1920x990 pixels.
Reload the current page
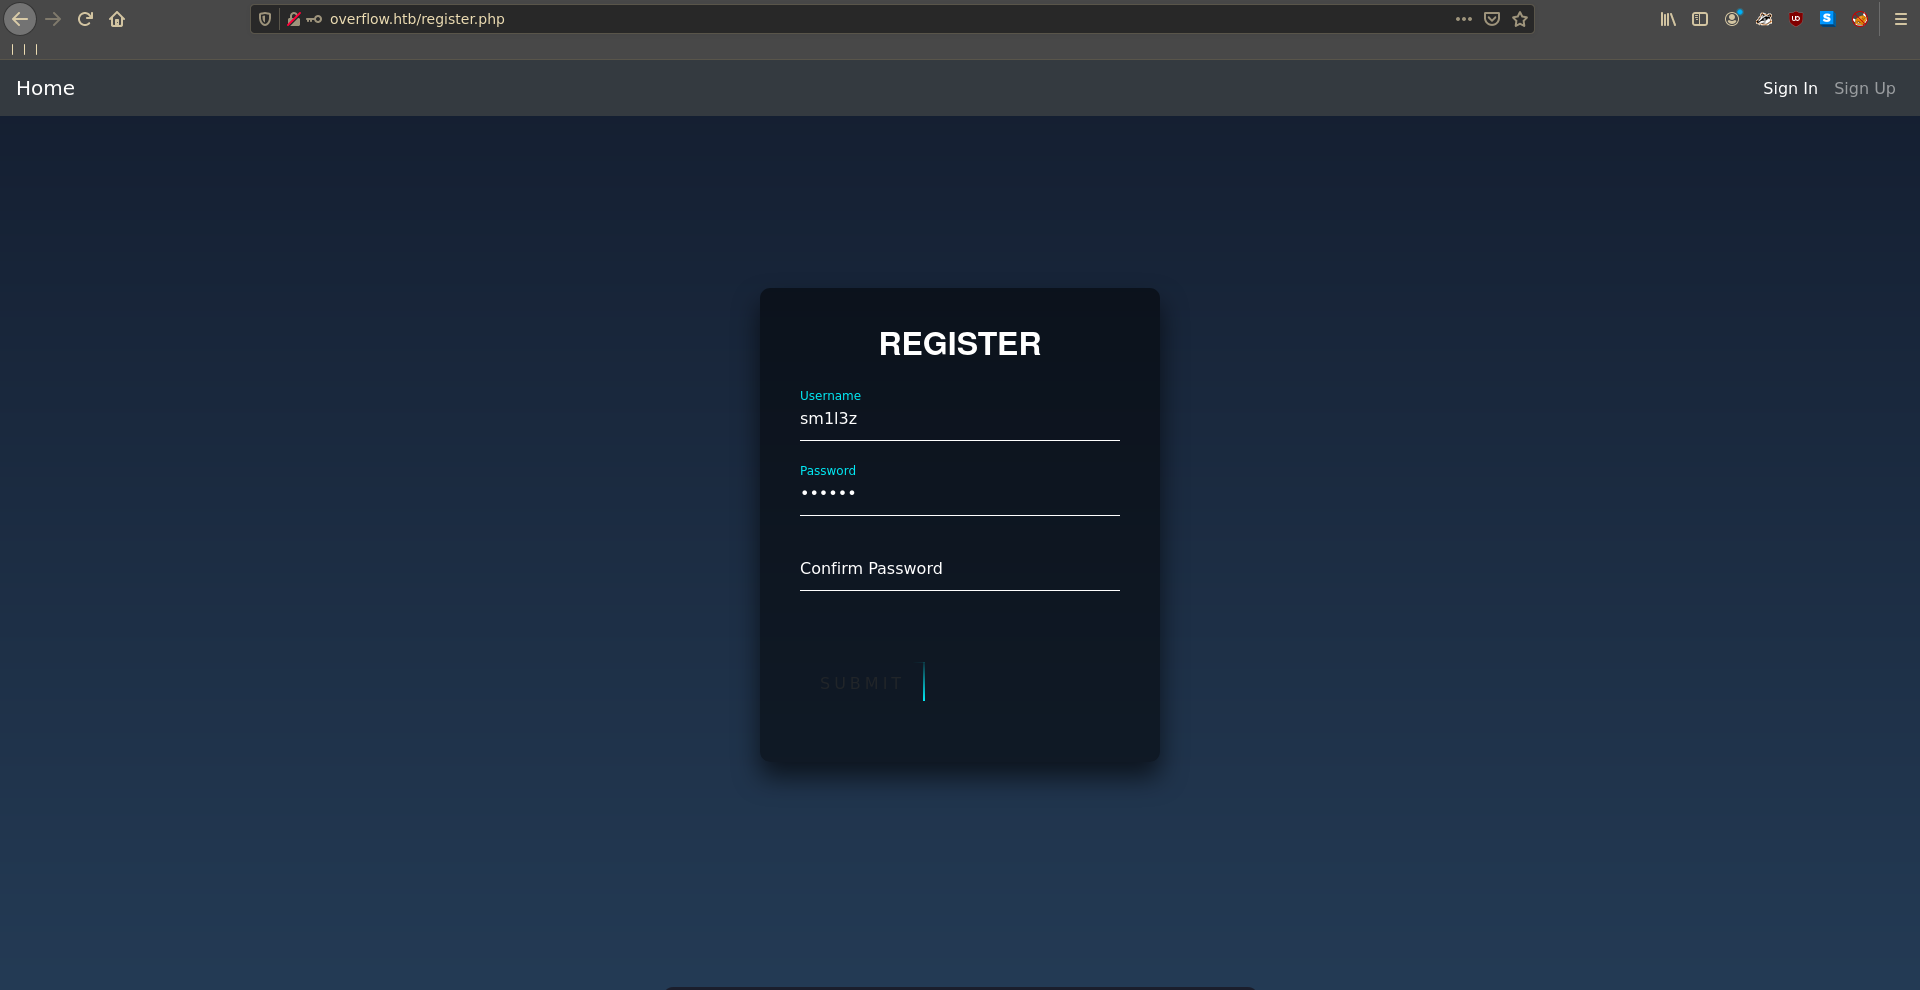pos(85,19)
